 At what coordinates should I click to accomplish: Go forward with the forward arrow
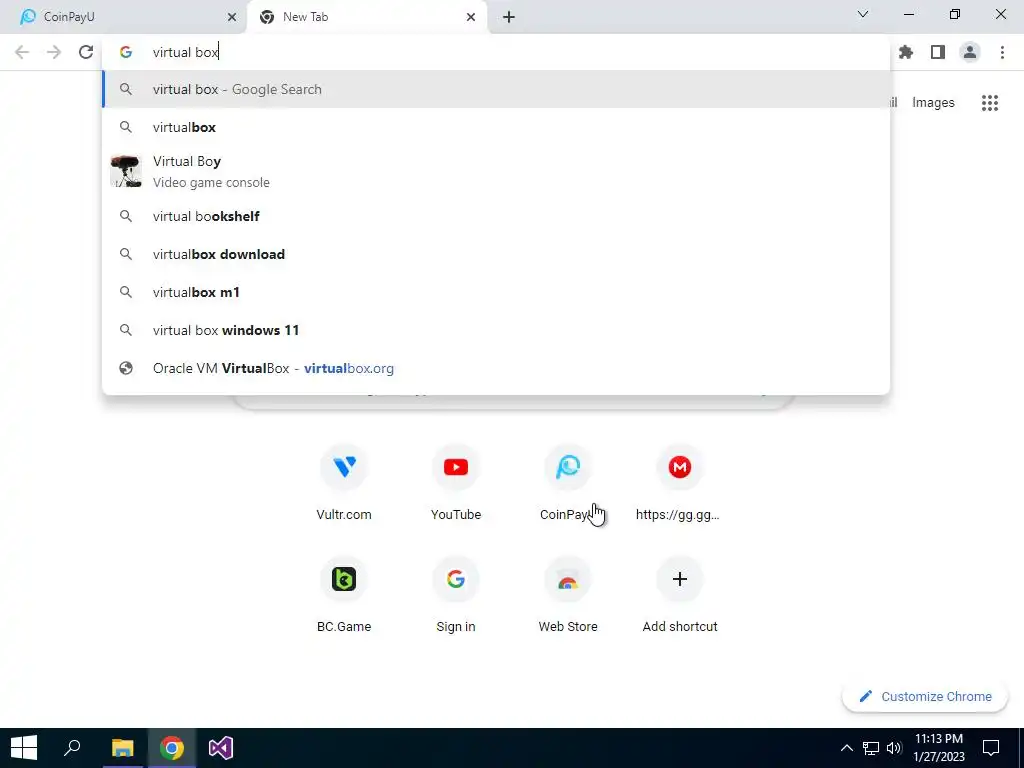[x=54, y=52]
